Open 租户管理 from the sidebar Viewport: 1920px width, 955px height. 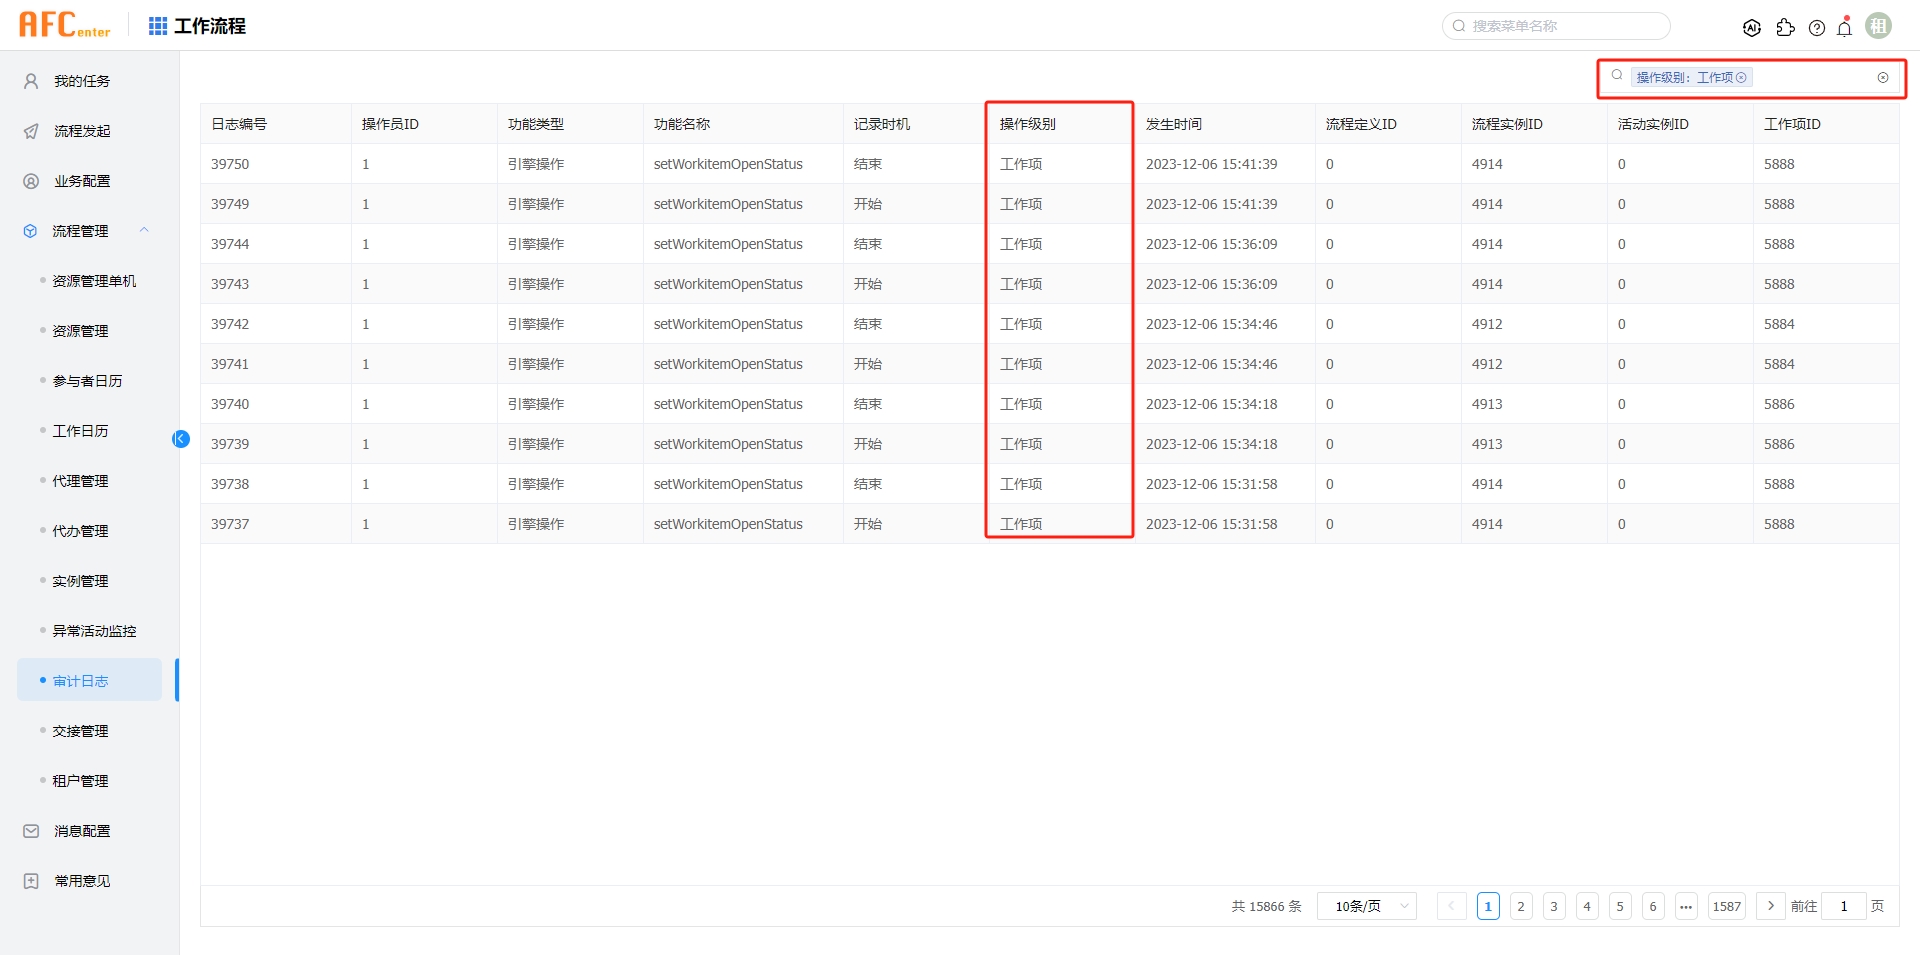click(82, 780)
